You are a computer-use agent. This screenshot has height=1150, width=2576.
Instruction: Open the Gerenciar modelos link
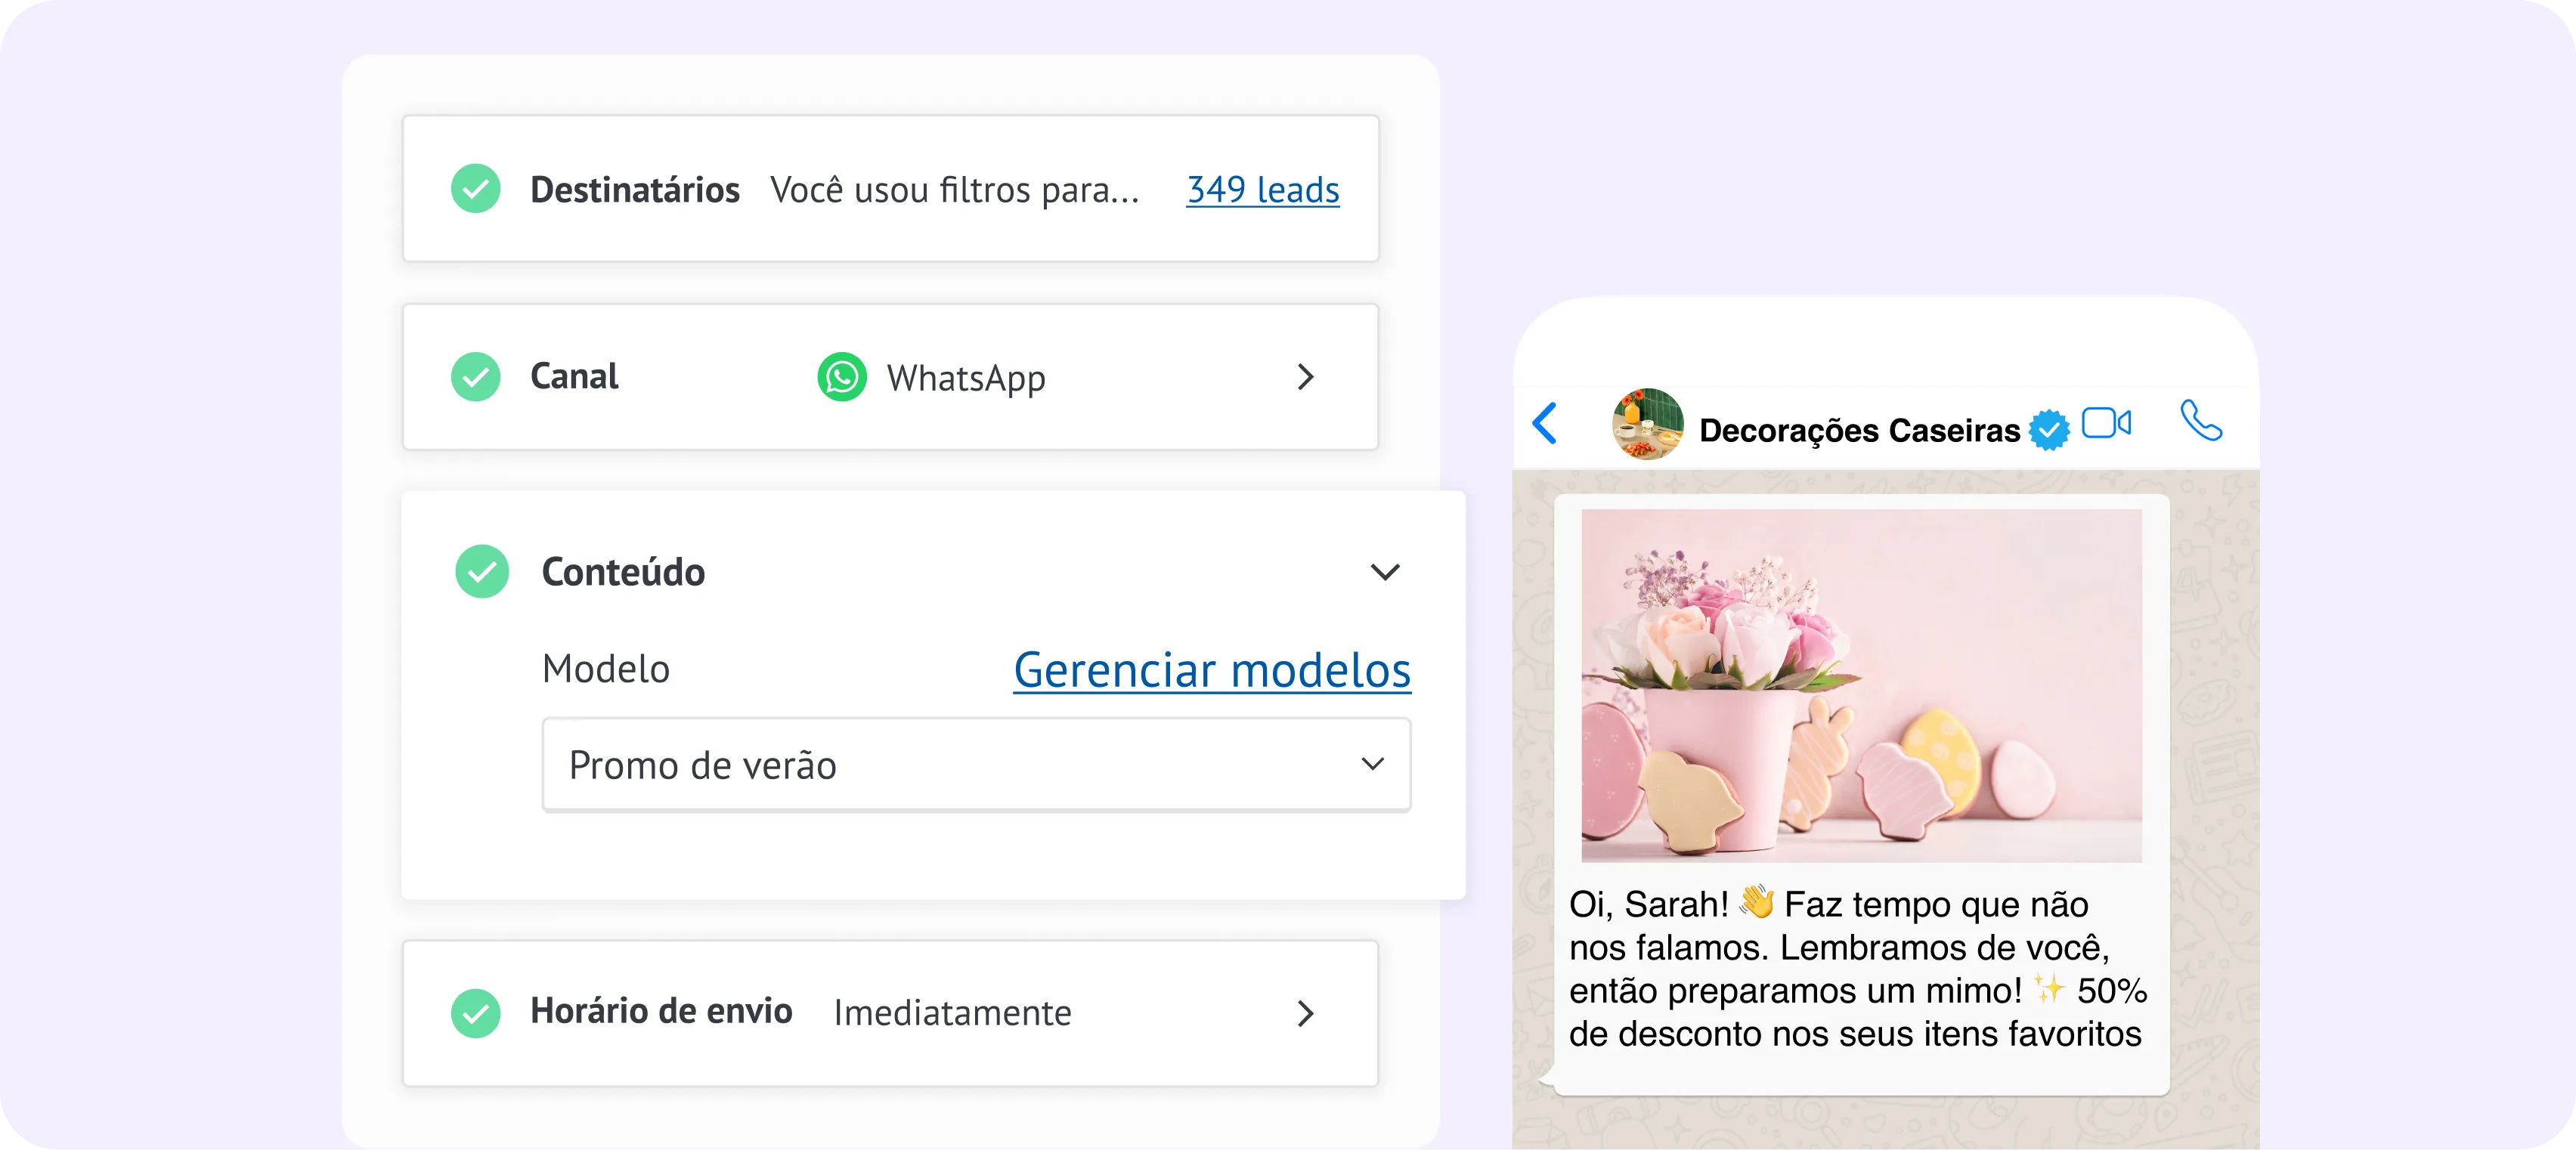coord(1212,669)
